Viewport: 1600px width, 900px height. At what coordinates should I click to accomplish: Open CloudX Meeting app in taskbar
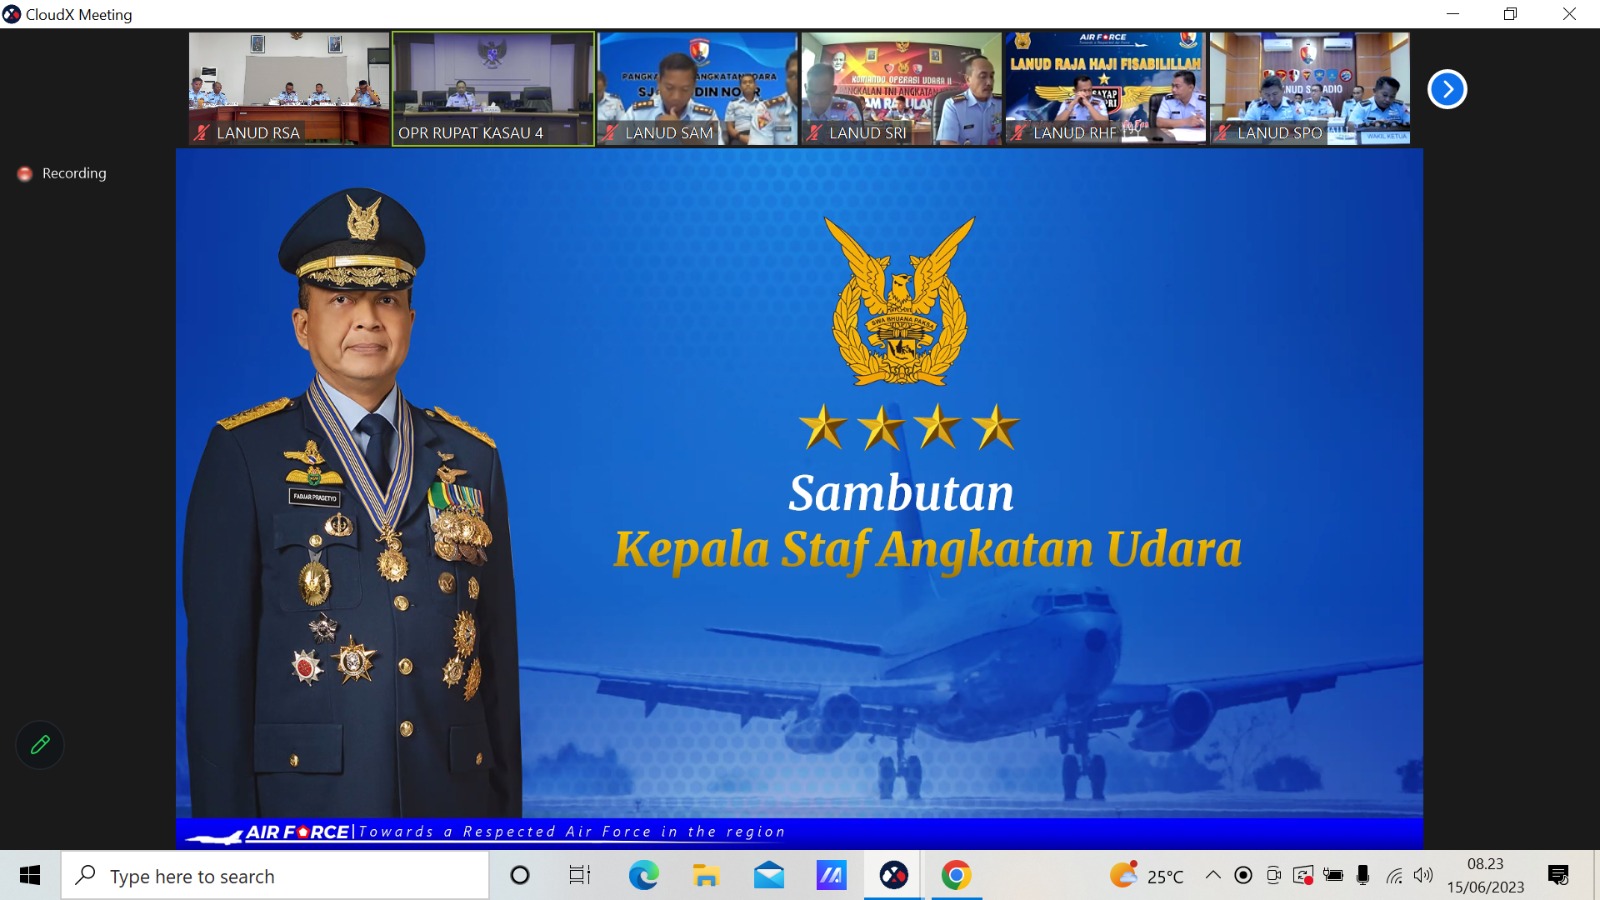(893, 876)
